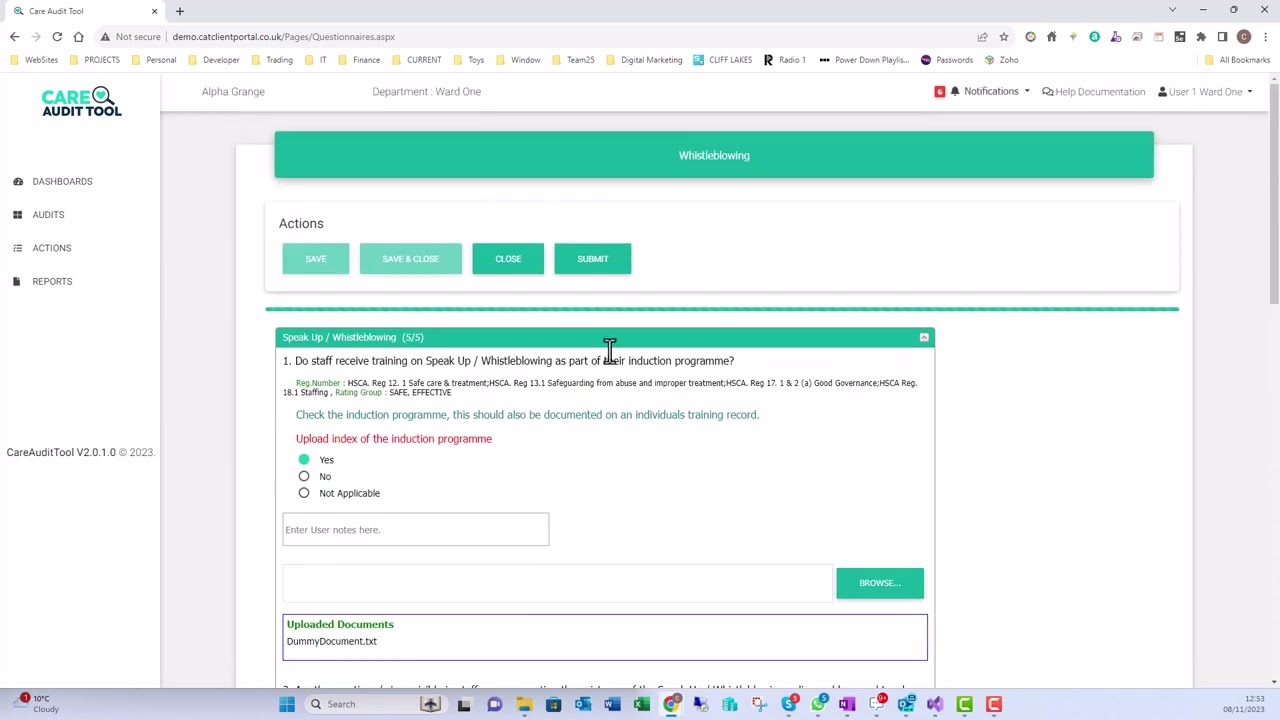Select the Yes radio option
Screen dimensions: 1280x720
[x=304, y=459]
